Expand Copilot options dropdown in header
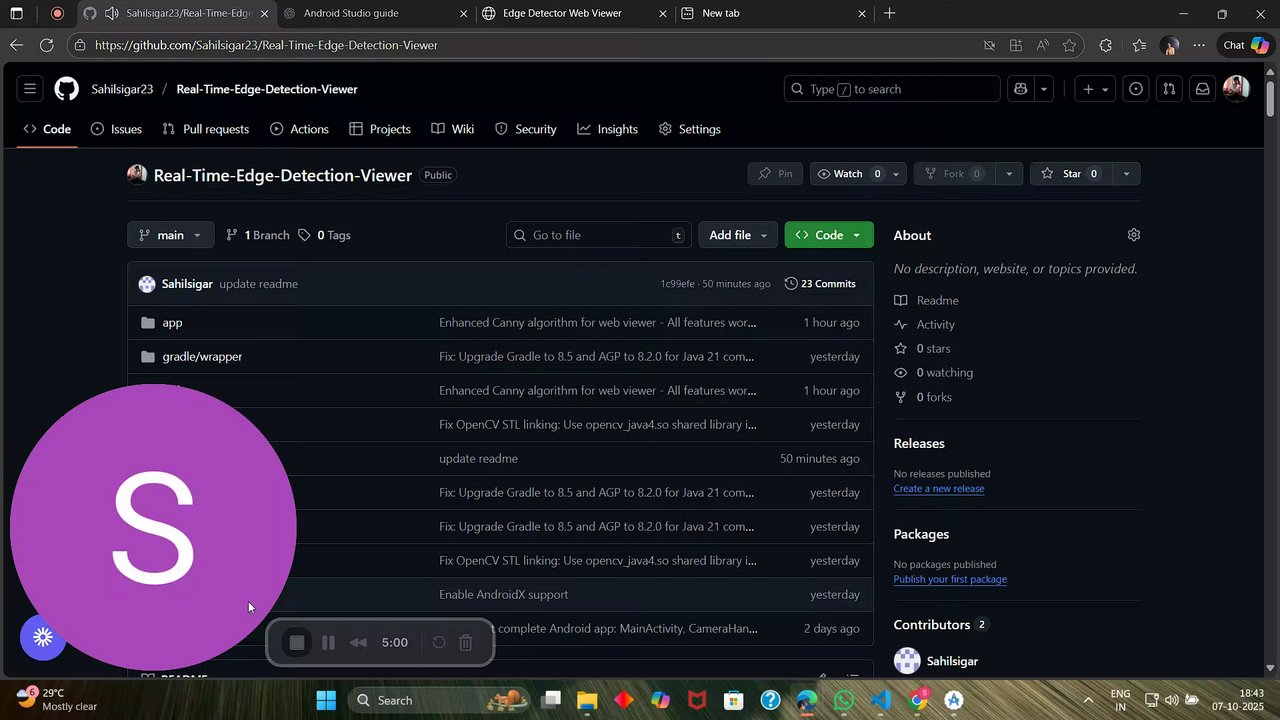Screen dimensions: 1280x720 click(x=1044, y=89)
